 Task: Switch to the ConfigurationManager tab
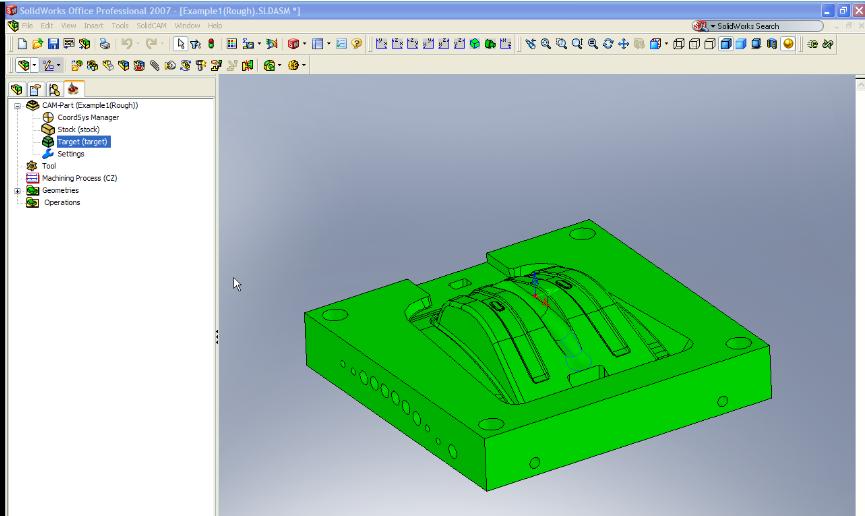(54, 89)
